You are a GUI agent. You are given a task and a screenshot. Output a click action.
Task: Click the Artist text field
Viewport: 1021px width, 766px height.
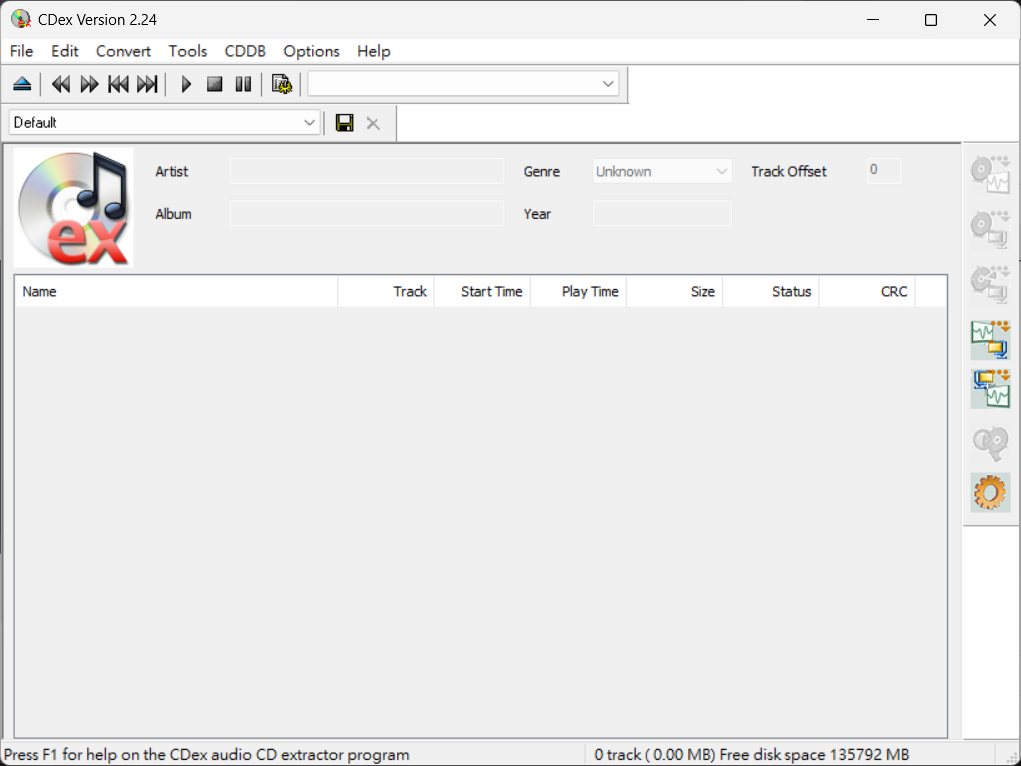pyautogui.click(x=367, y=172)
